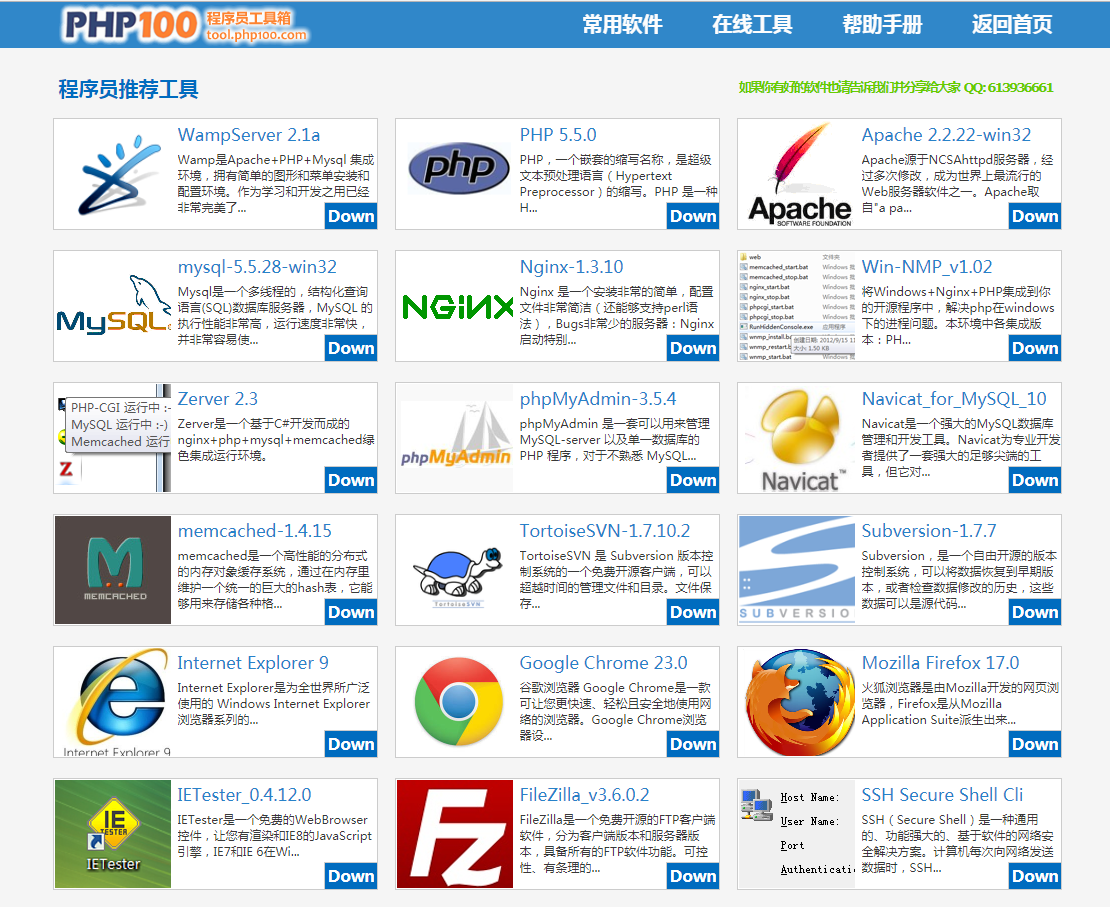Click the MySQL dolphin logo
Viewport: 1110px width, 907px height.
point(113,306)
